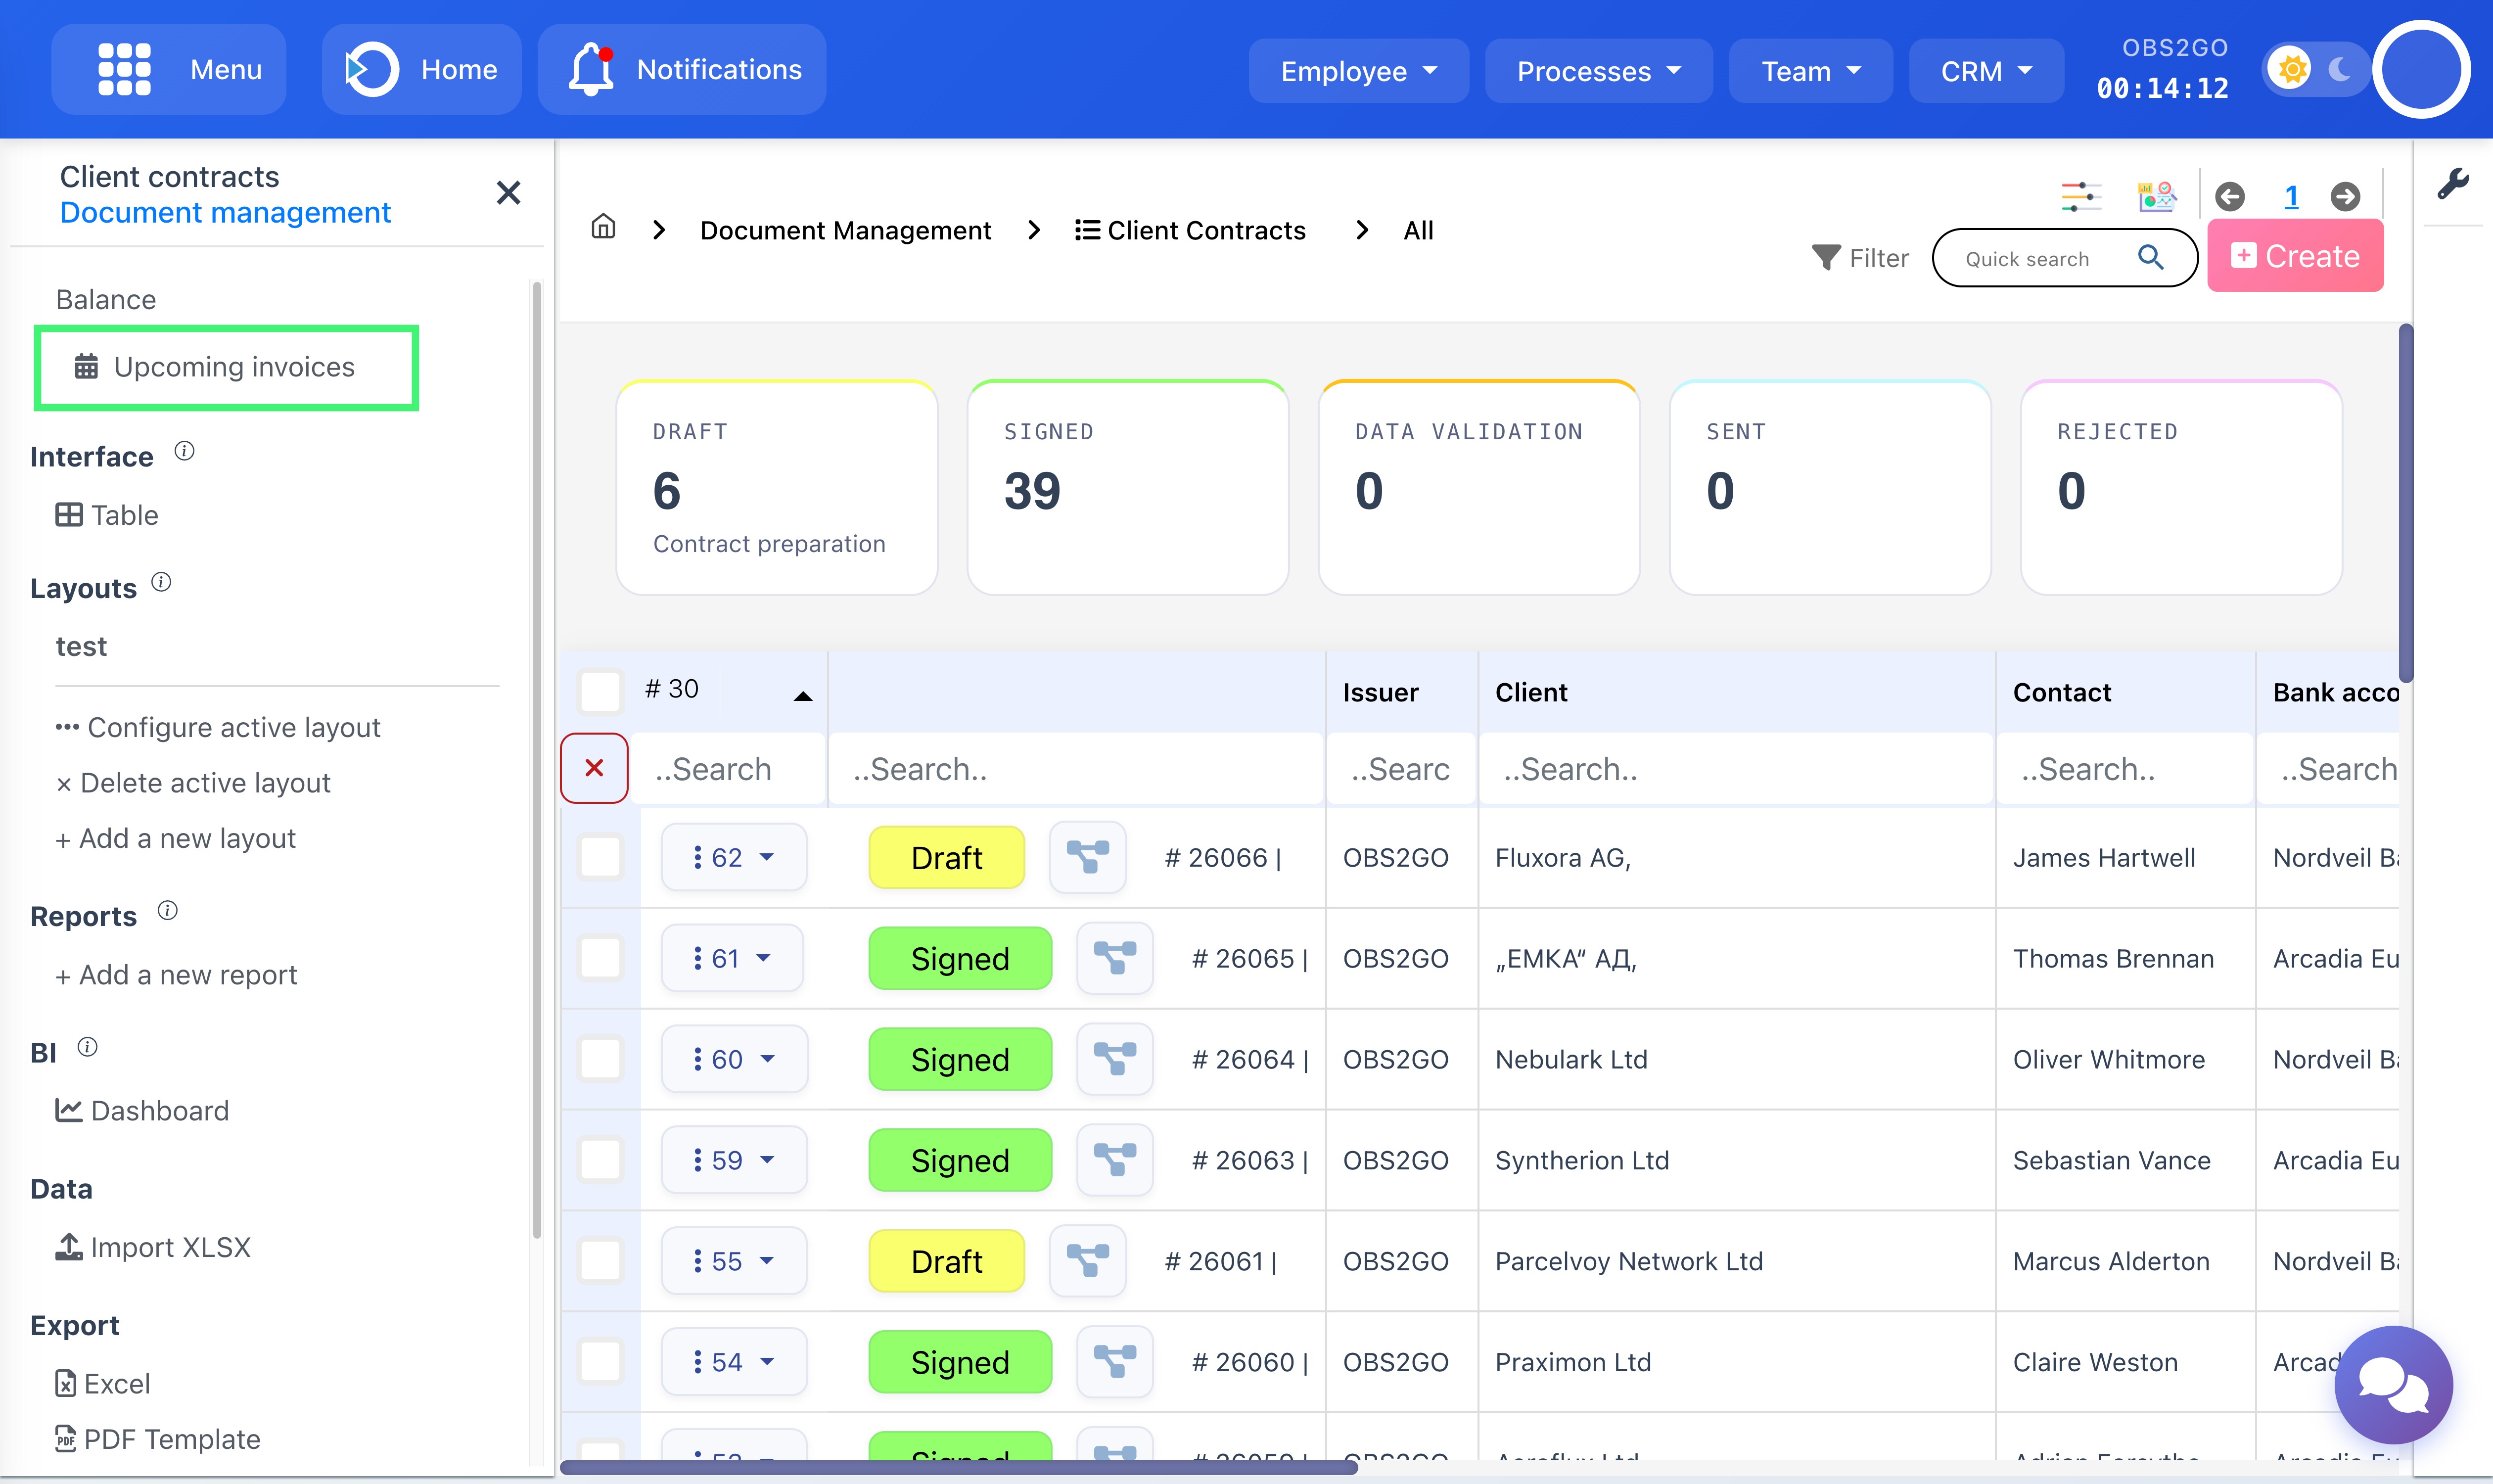Check the select-all header checkbox

coord(600,691)
